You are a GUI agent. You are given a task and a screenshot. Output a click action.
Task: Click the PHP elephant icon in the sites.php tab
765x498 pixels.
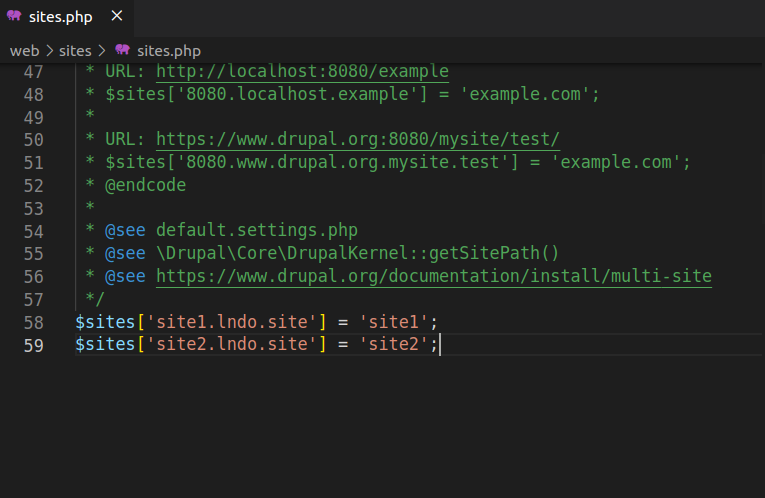(x=15, y=17)
